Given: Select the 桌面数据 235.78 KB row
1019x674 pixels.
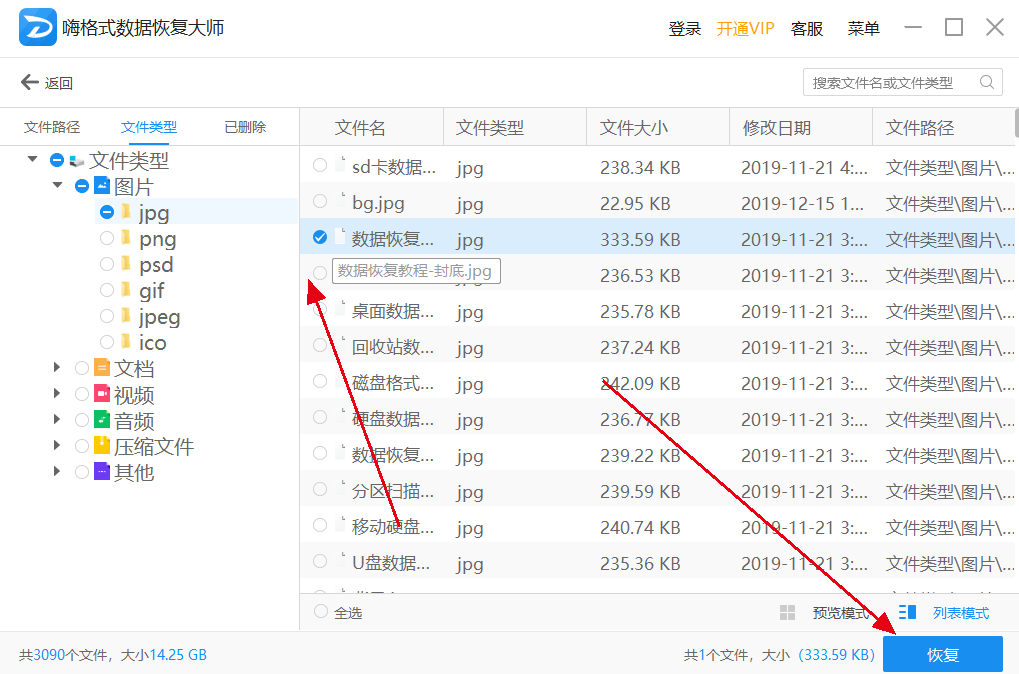Looking at the screenshot, I should 658,311.
